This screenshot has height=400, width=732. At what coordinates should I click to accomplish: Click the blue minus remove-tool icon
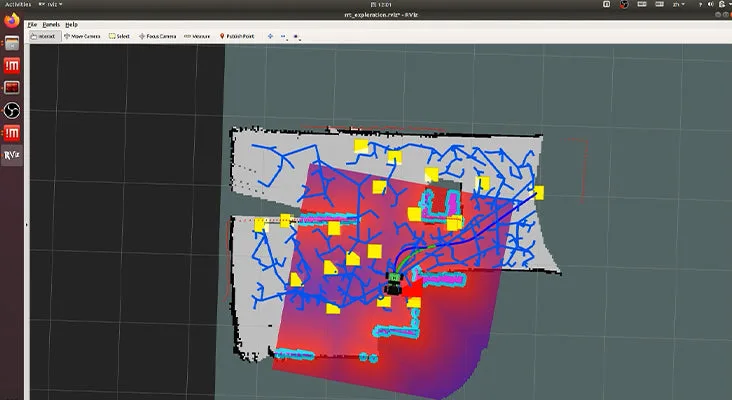click(x=283, y=36)
